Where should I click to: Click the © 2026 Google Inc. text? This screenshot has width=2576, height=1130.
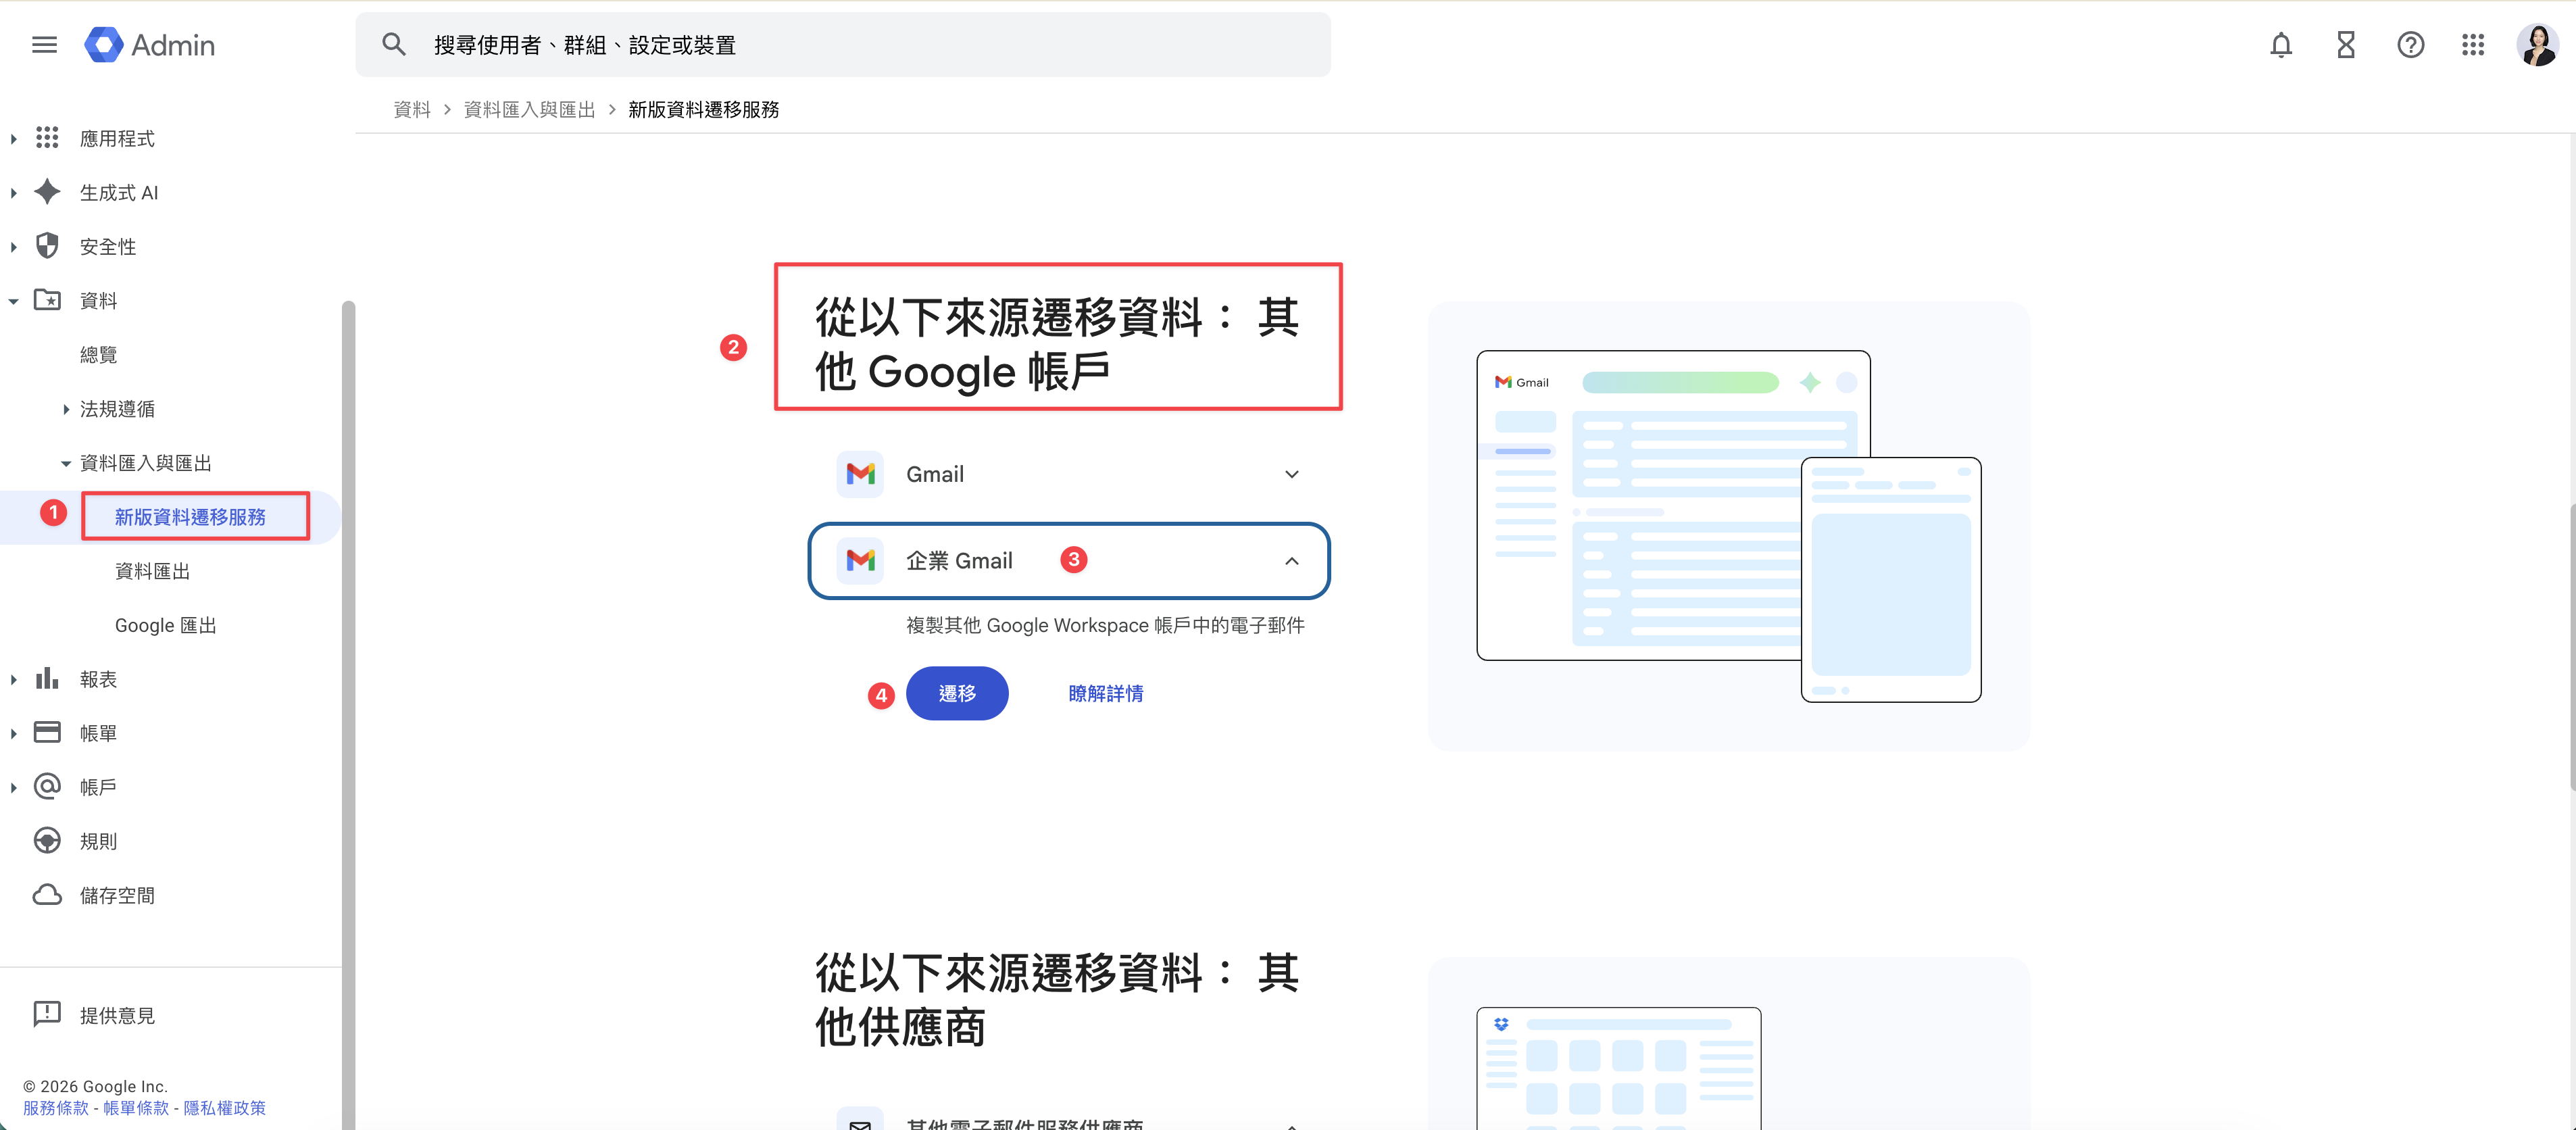[x=95, y=1086]
